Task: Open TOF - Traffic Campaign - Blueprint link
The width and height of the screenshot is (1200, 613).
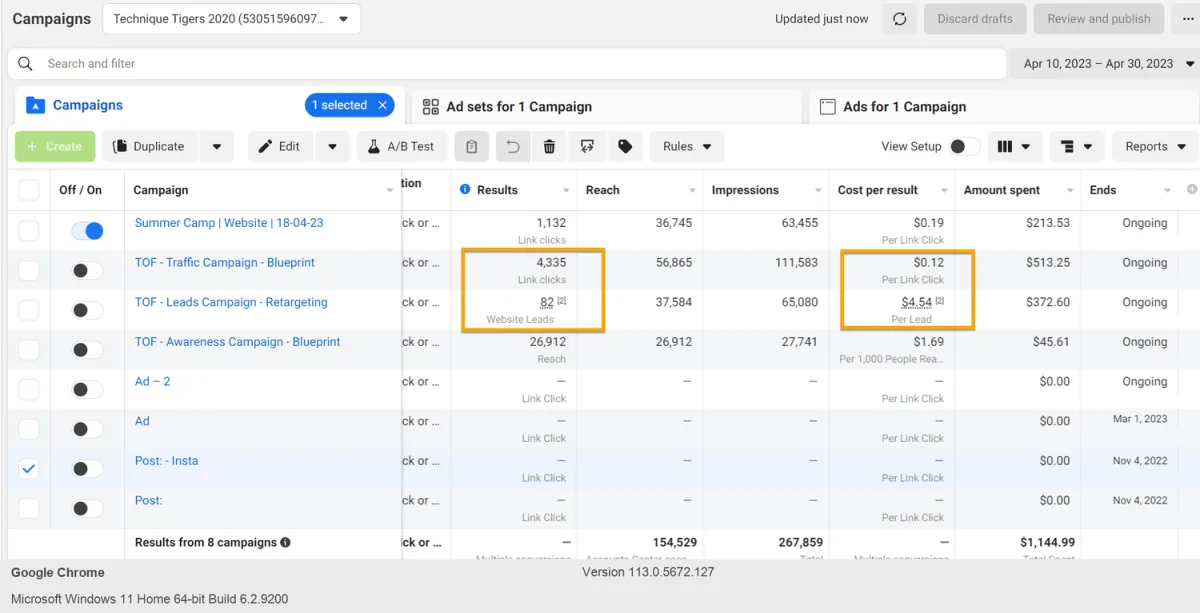Action: [x=224, y=263]
